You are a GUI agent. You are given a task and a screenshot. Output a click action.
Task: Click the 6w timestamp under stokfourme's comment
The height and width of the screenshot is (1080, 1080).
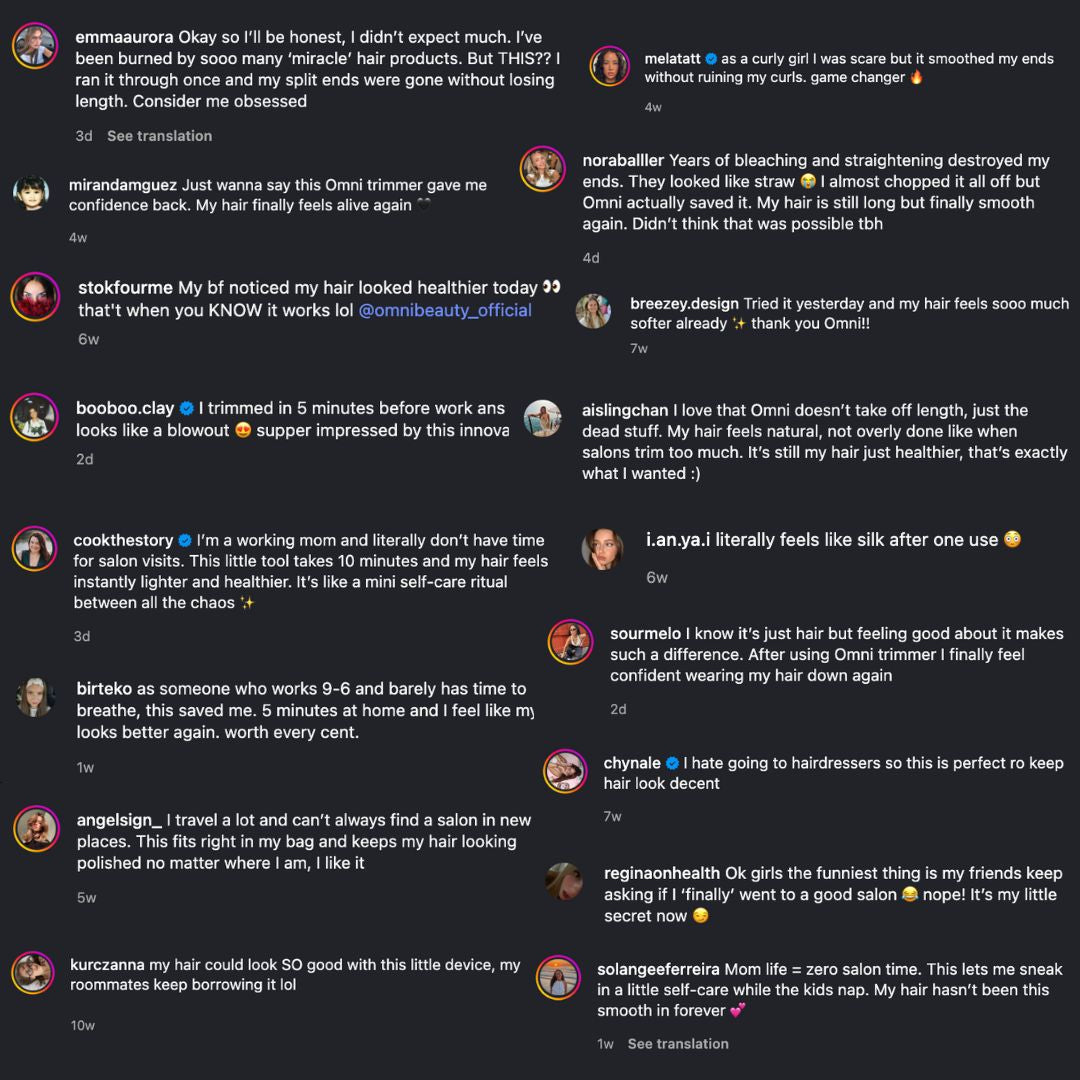point(89,340)
